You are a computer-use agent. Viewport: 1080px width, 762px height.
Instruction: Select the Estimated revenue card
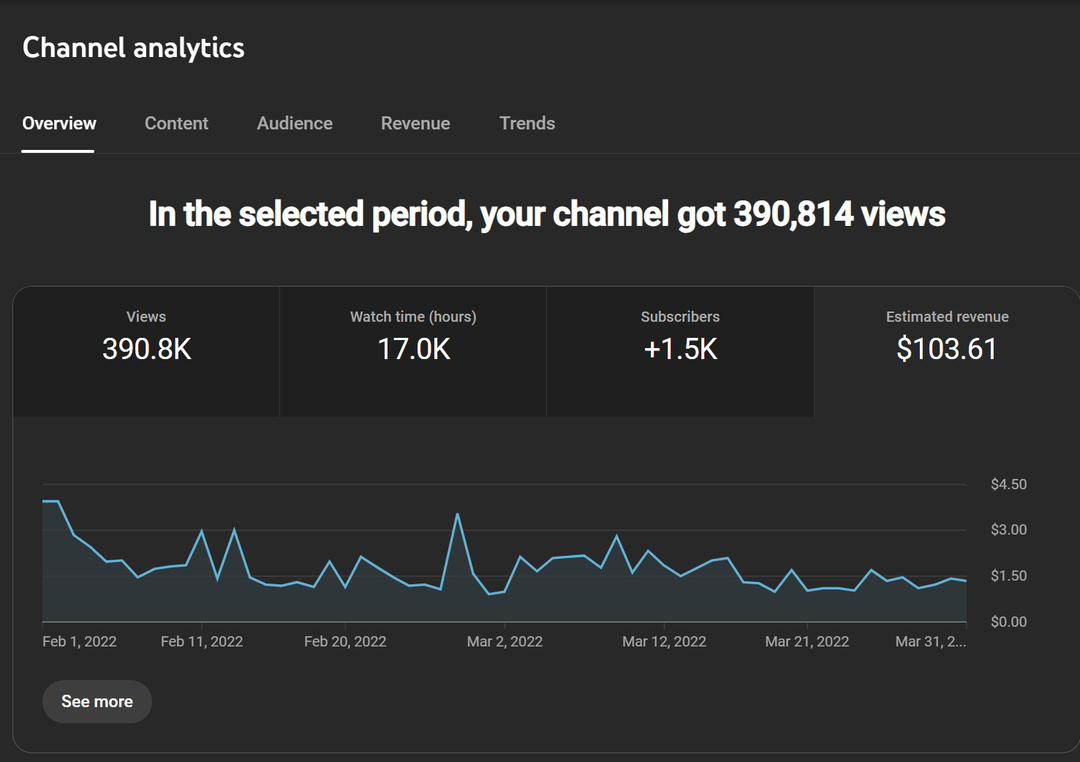point(947,350)
